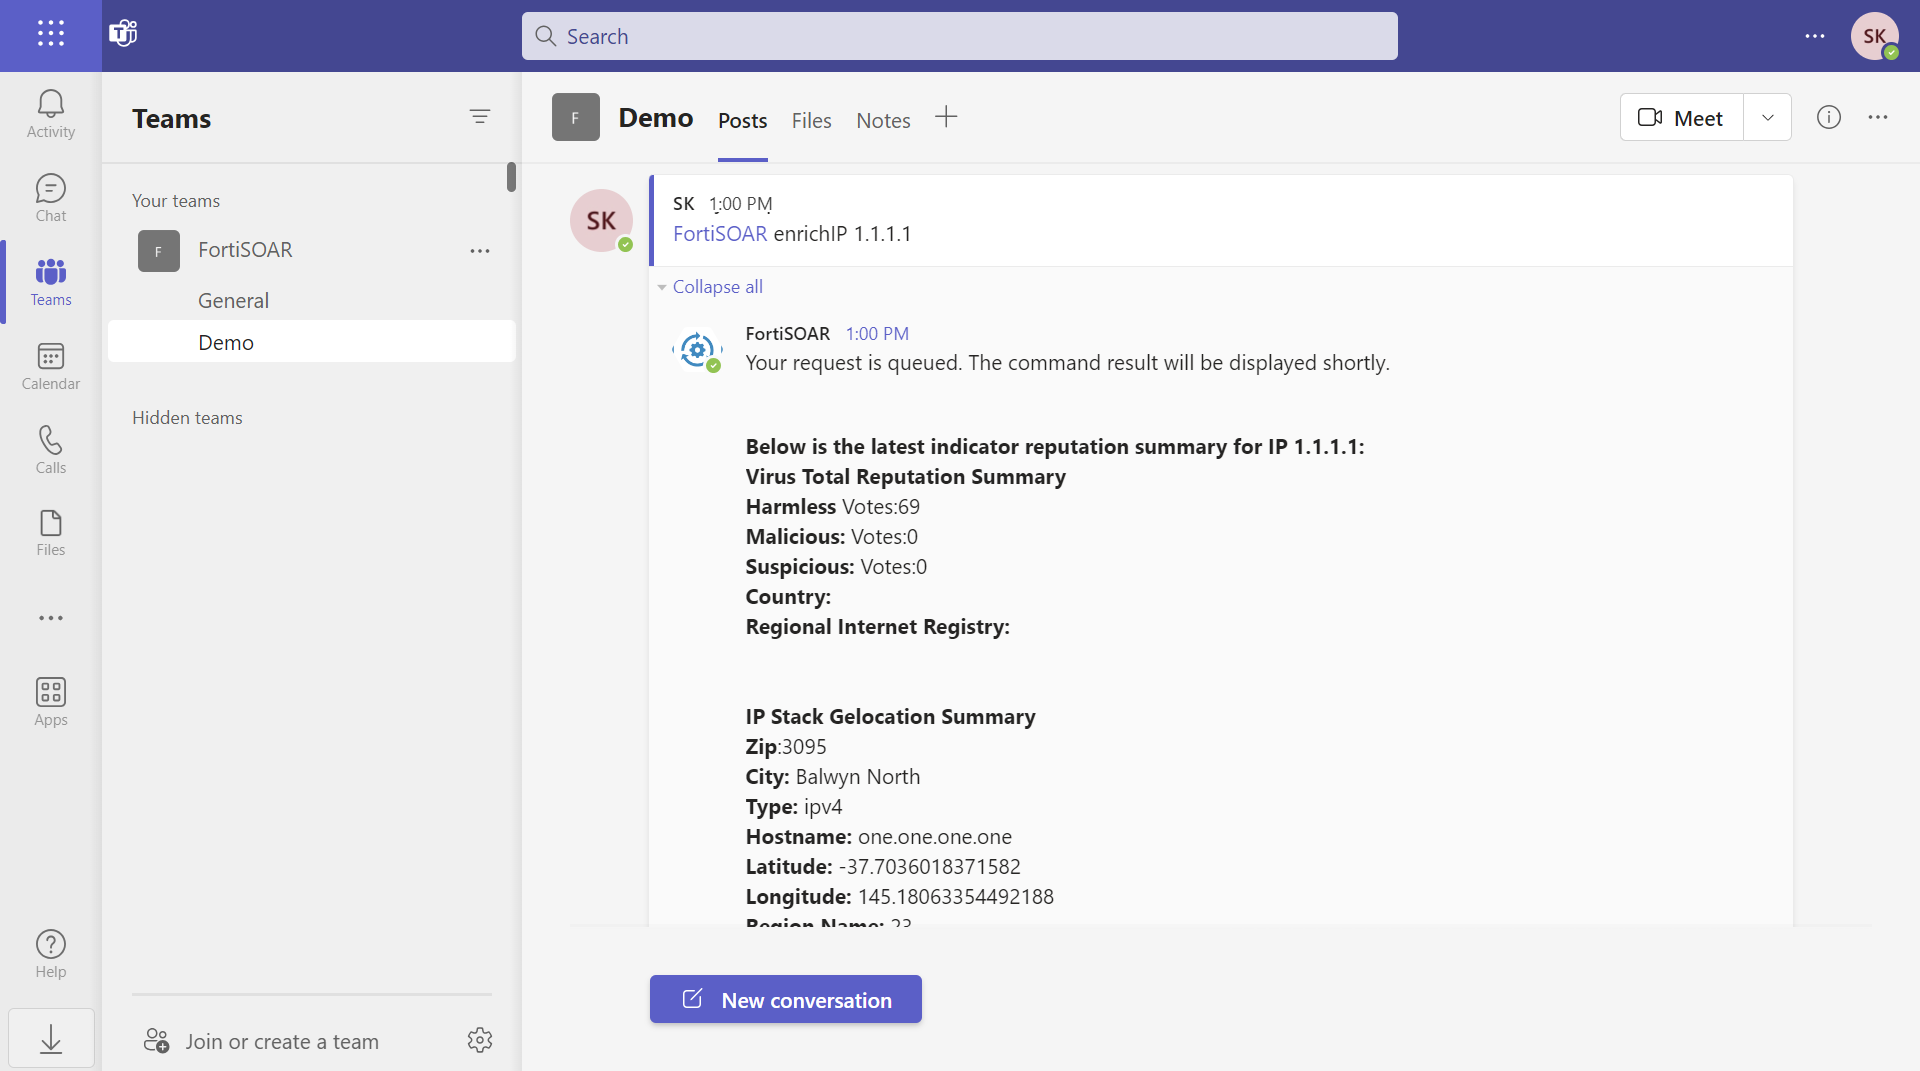Switch to the Notes tab
1920x1071 pixels.
(883, 120)
